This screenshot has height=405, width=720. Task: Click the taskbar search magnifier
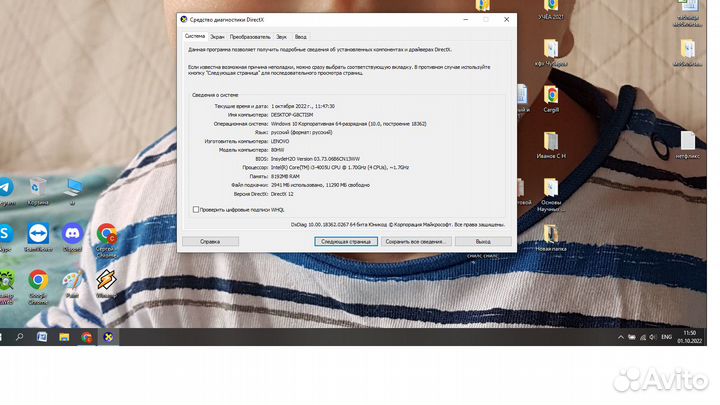[19, 337]
